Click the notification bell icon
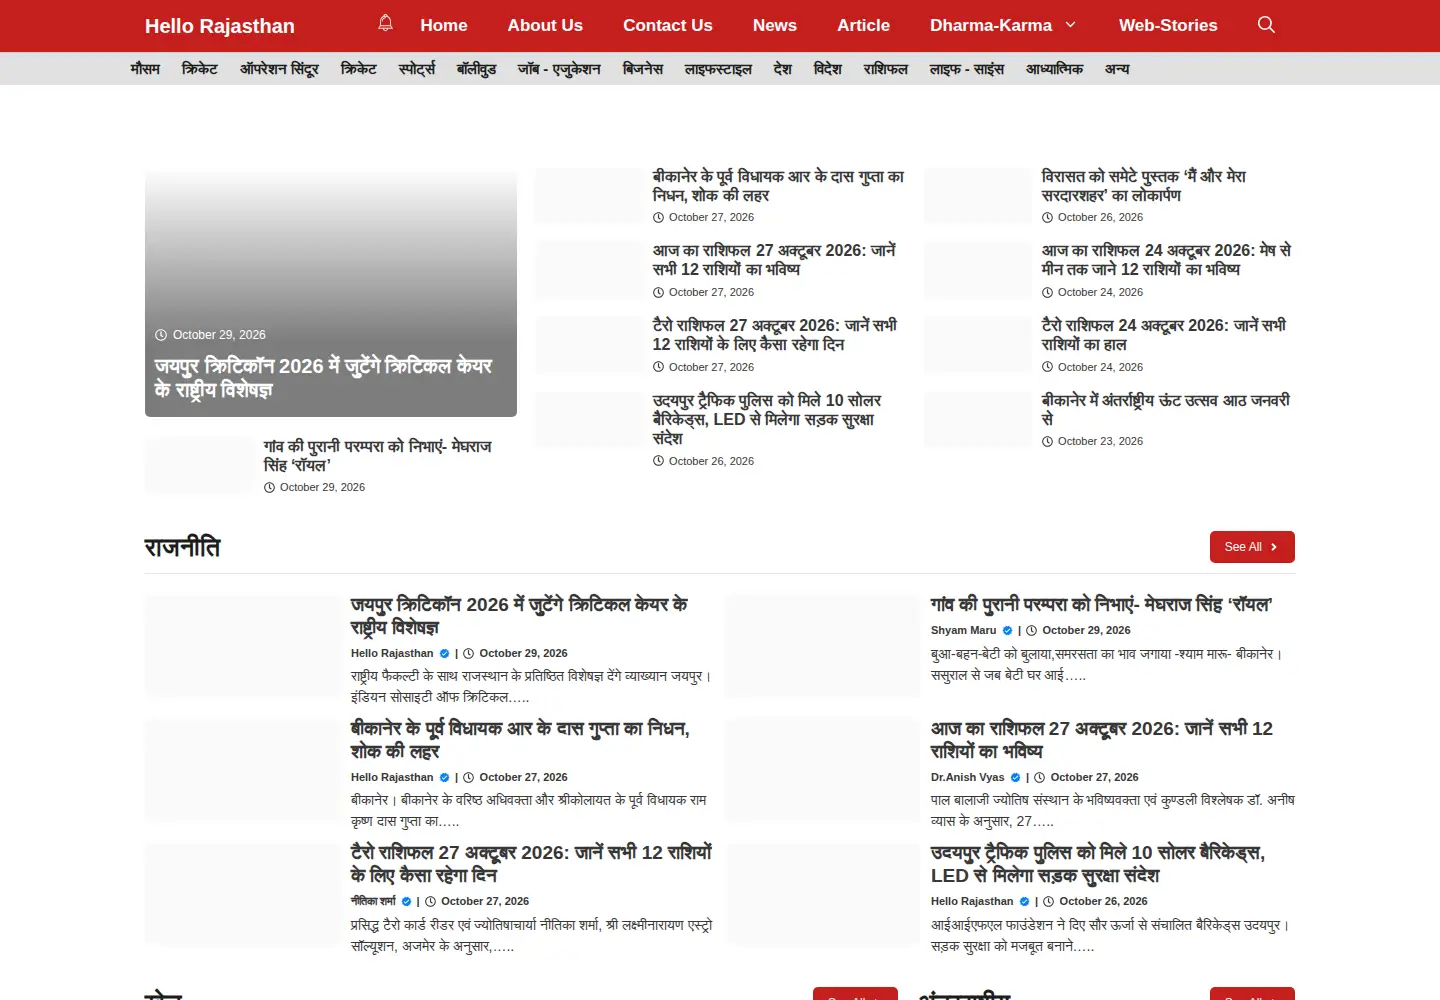The height and width of the screenshot is (1000, 1440). tap(385, 23)
